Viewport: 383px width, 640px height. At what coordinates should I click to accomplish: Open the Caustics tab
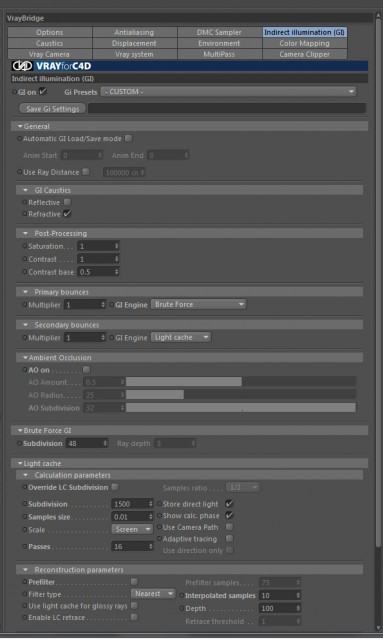[x=50, y=43]
